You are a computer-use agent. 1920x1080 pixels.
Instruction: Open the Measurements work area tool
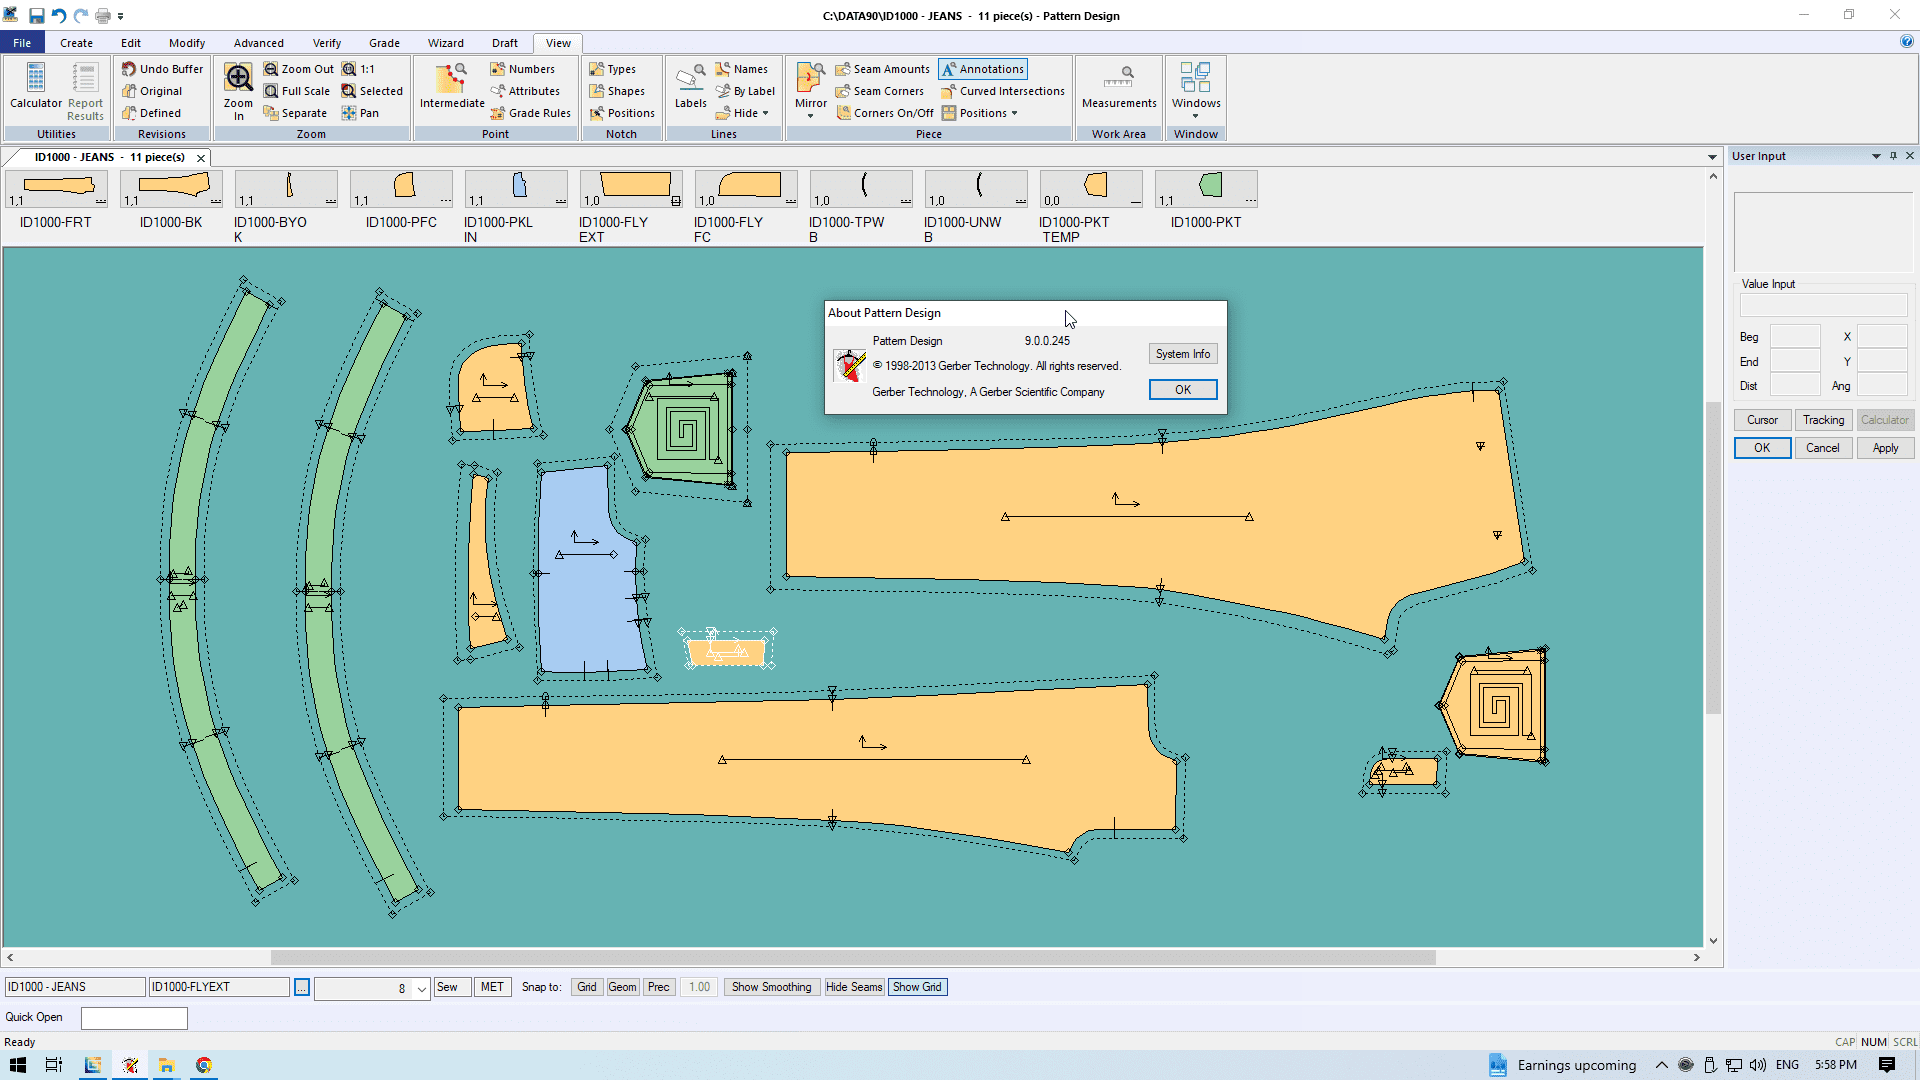pos(1118,78)
